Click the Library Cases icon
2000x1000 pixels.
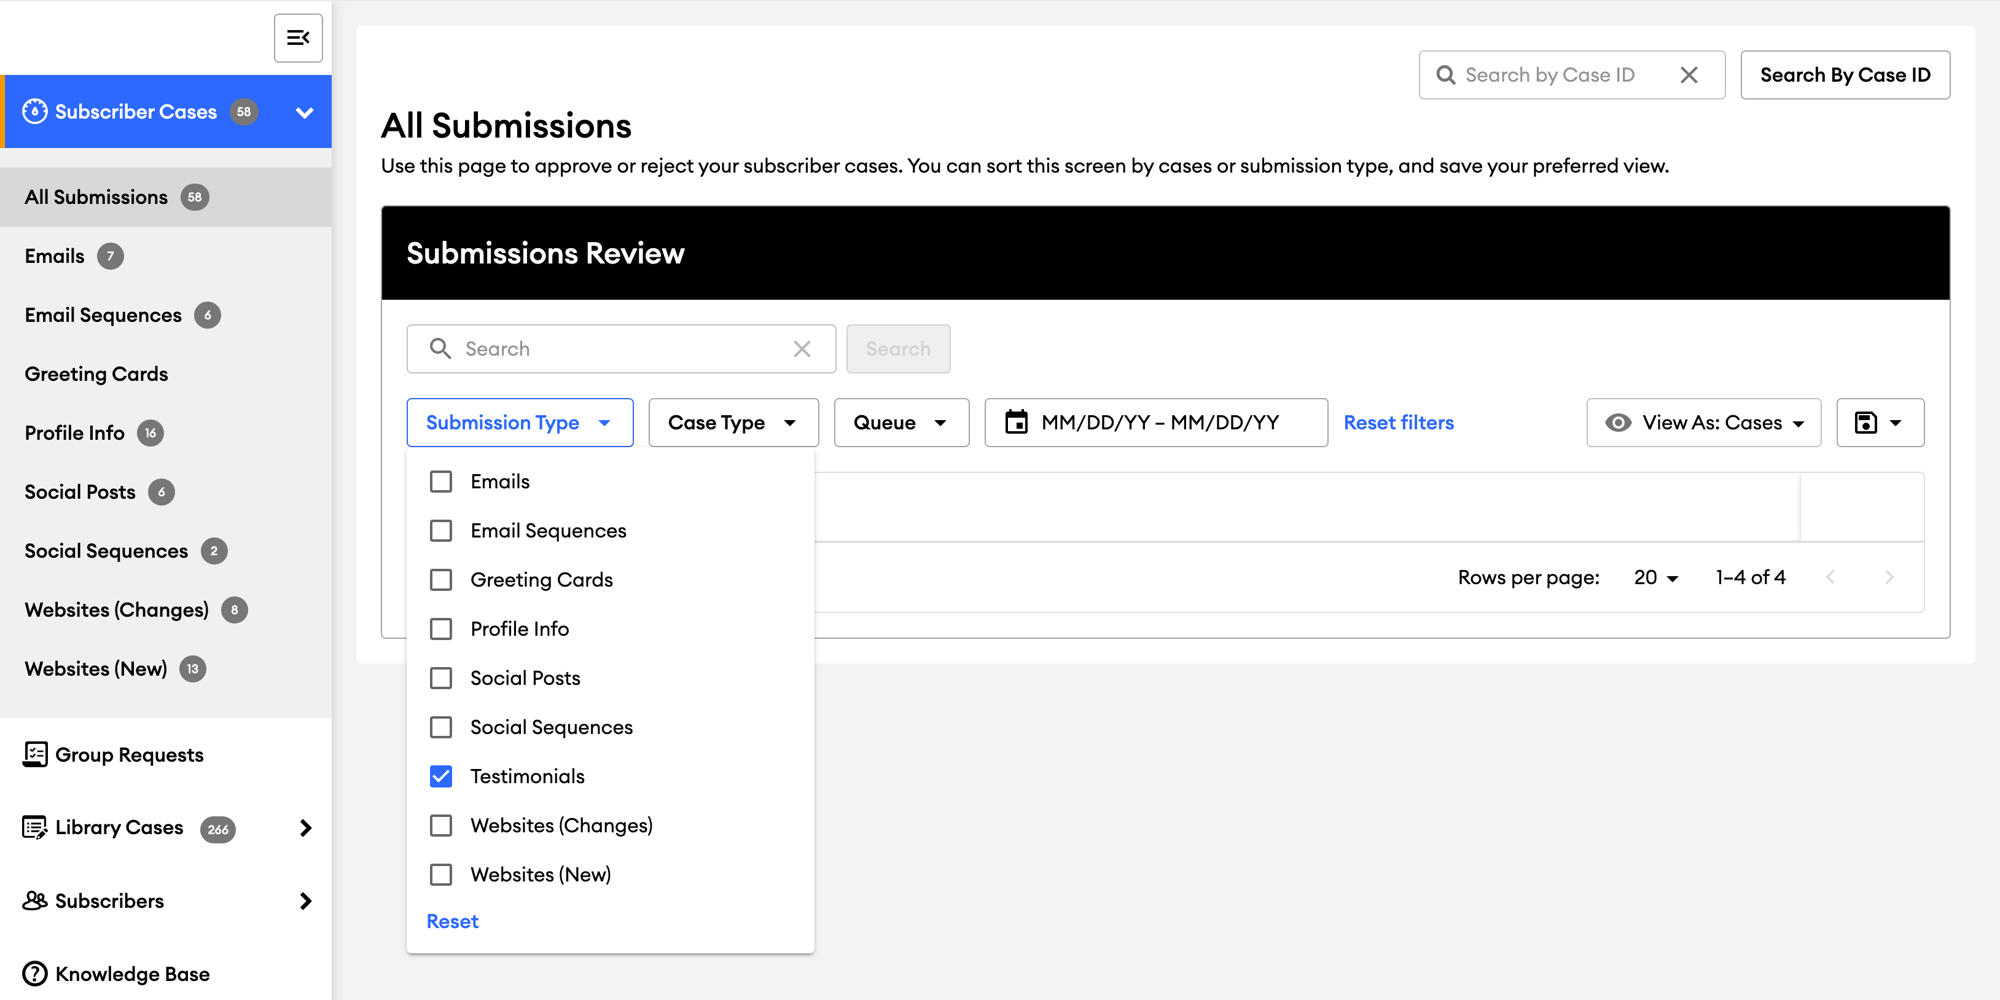[35, 827]
